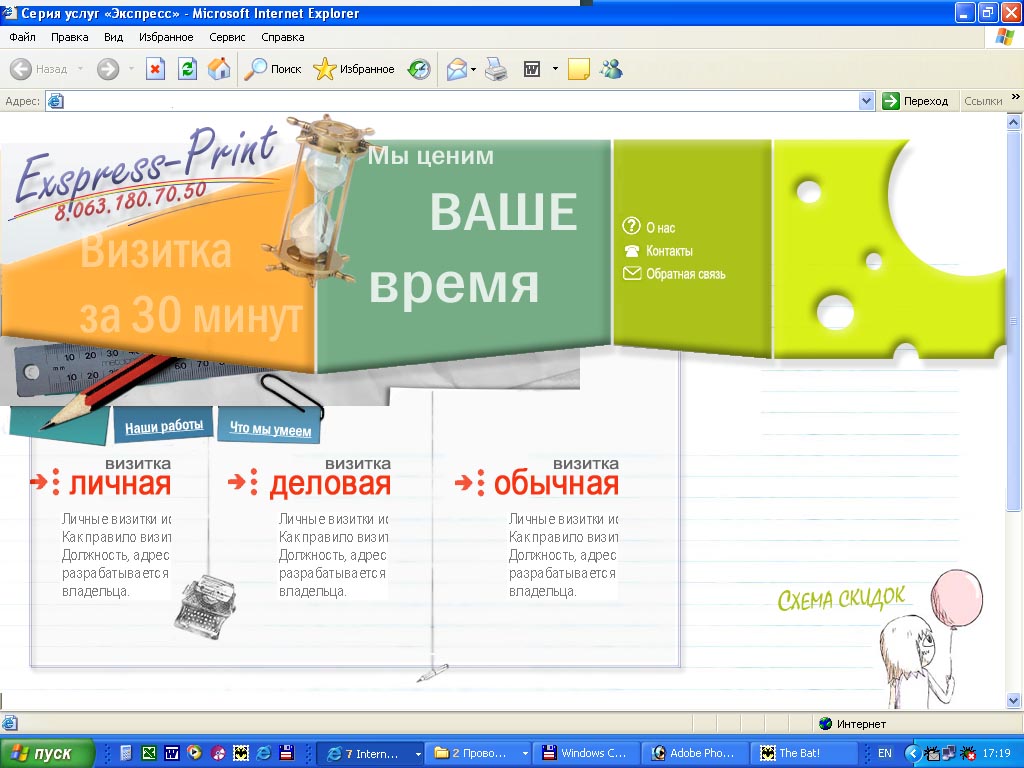Open History clock icon in toolbar
1024x768 pixels.
coord(419,69)
